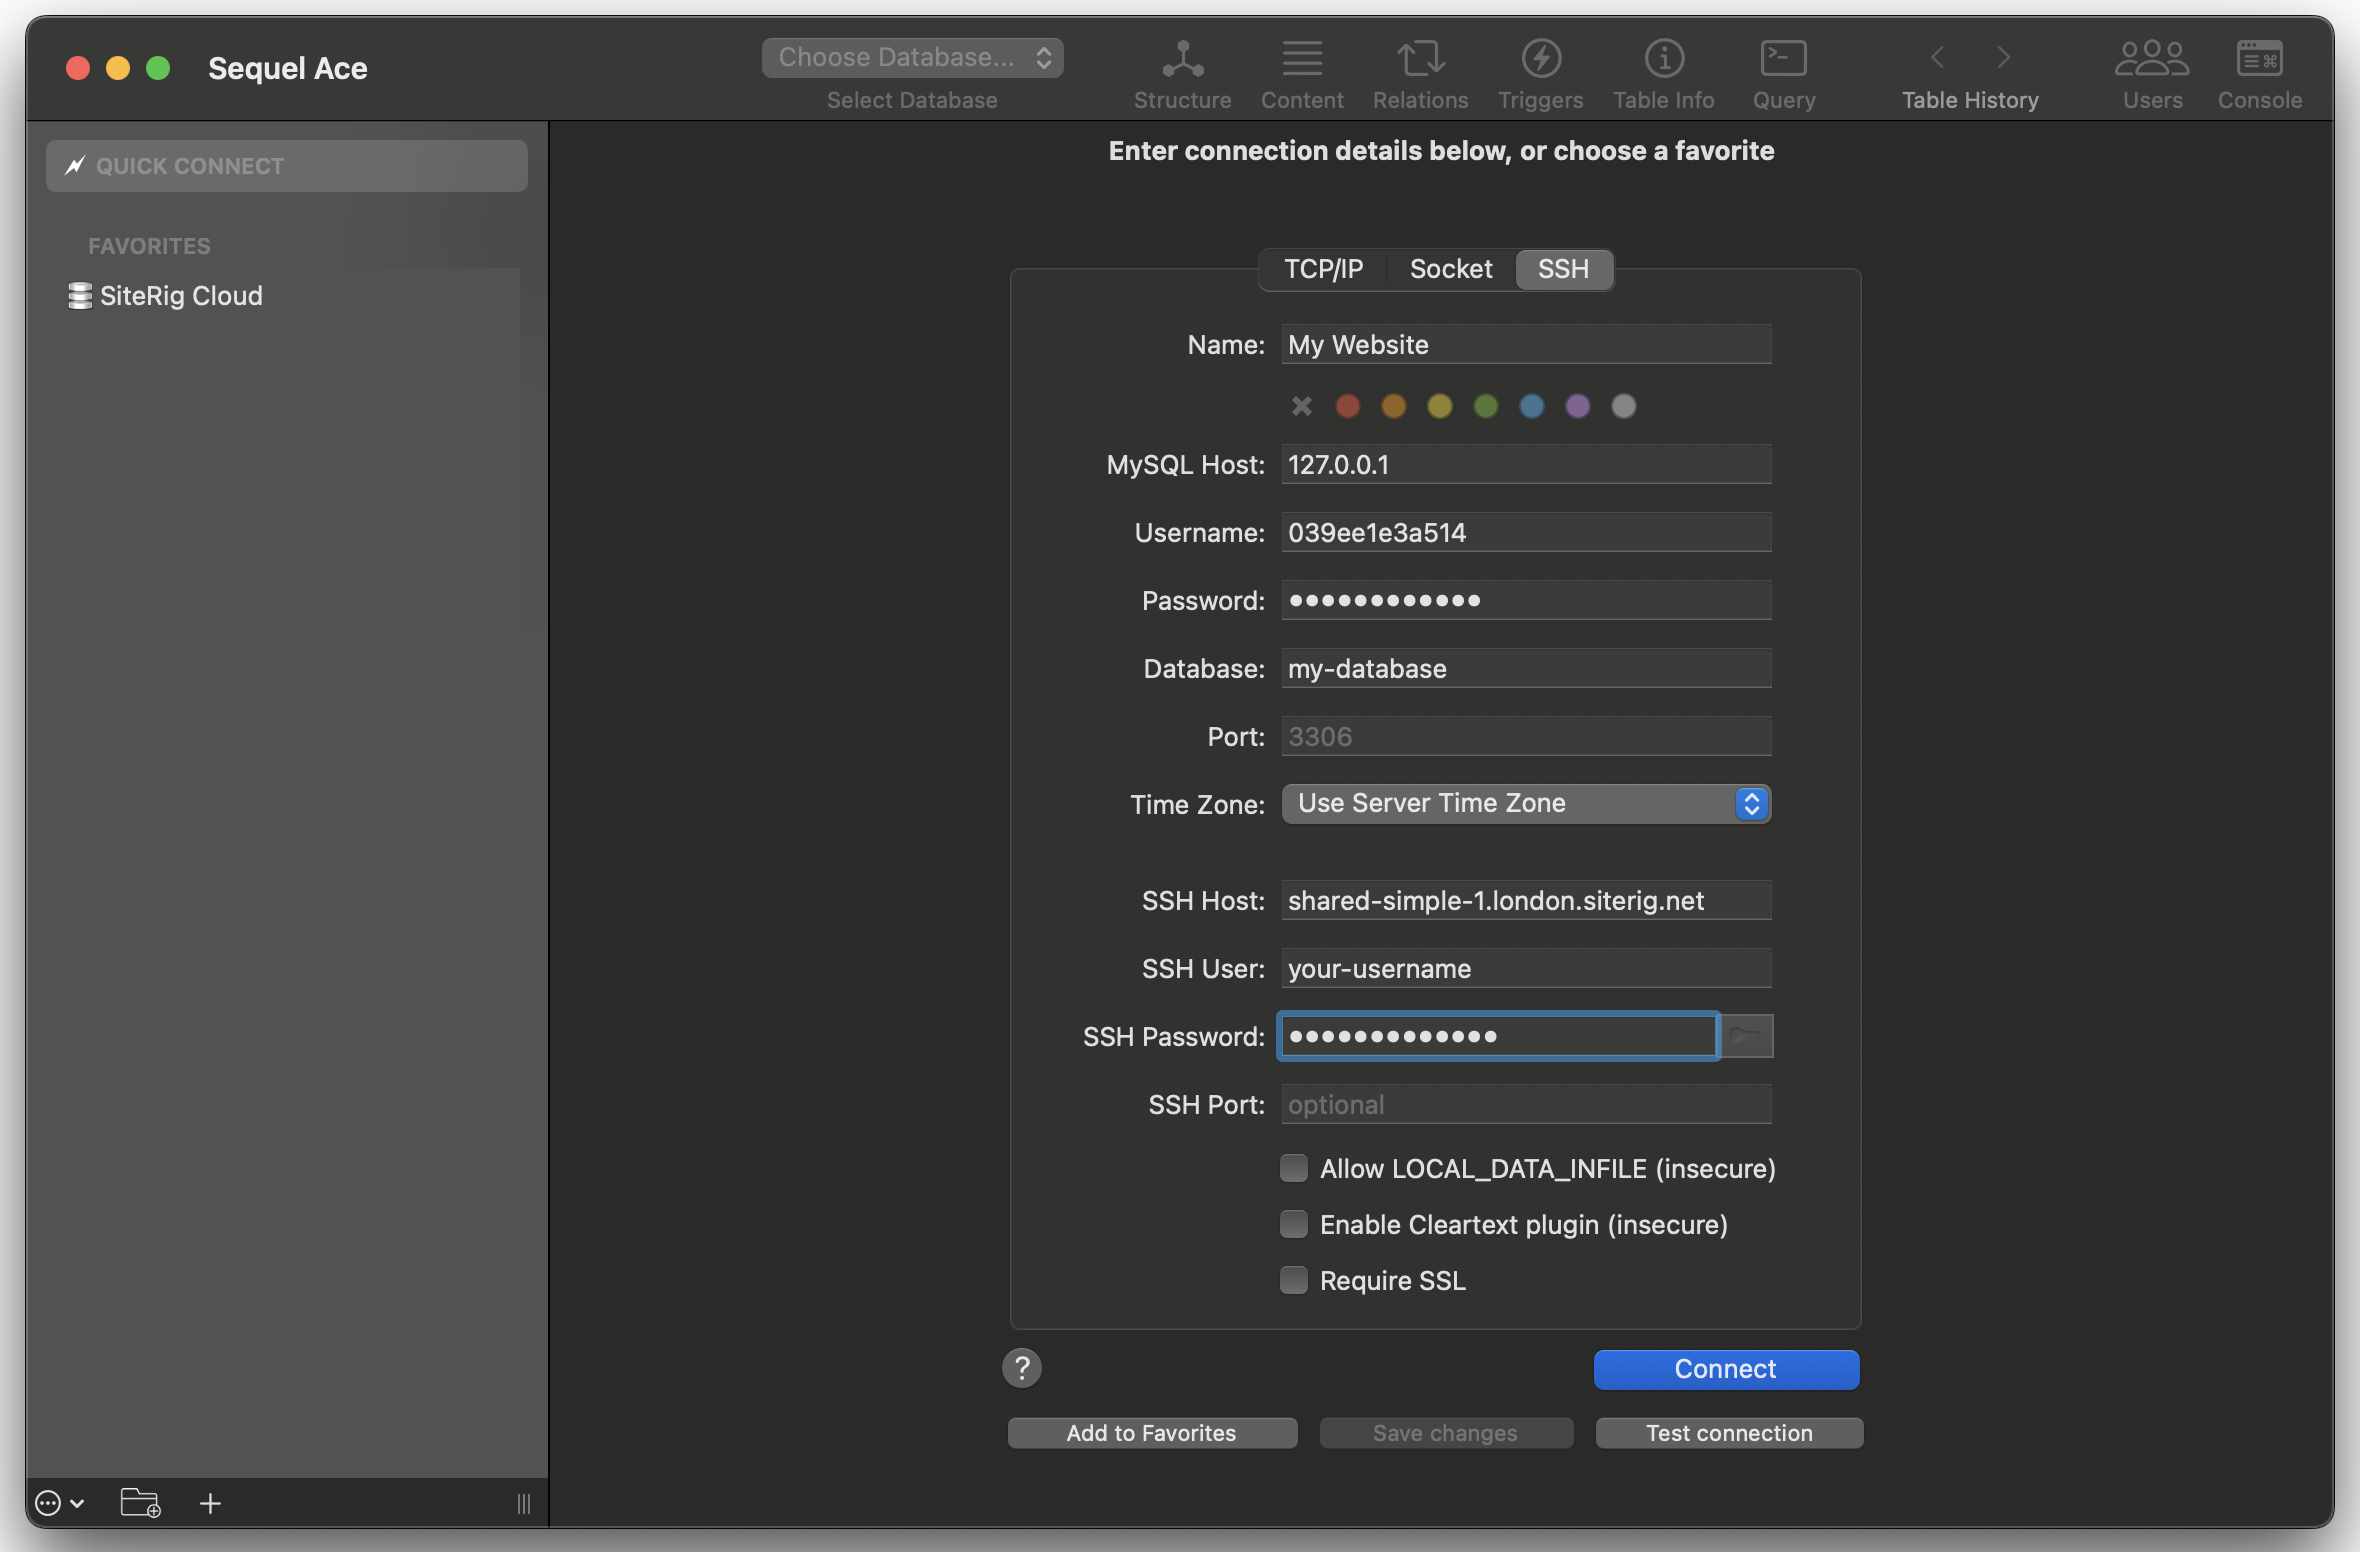Open the Structure view icon

[x=1182, y=60]
